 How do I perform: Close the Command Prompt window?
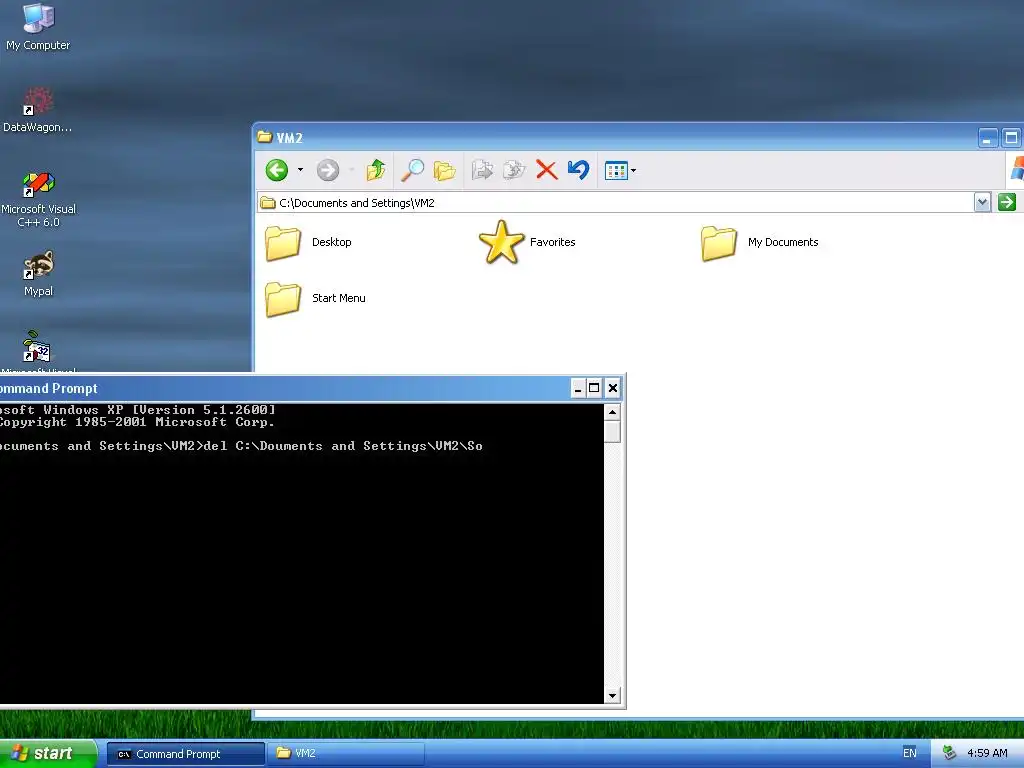(613, 389)
